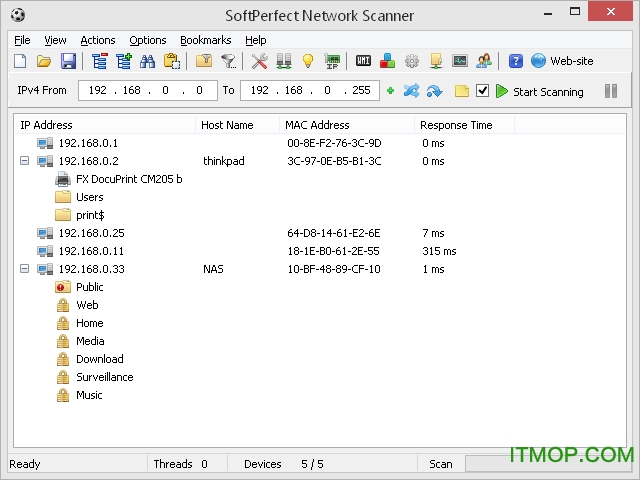Save the scan results to disk

pos(68,61)
